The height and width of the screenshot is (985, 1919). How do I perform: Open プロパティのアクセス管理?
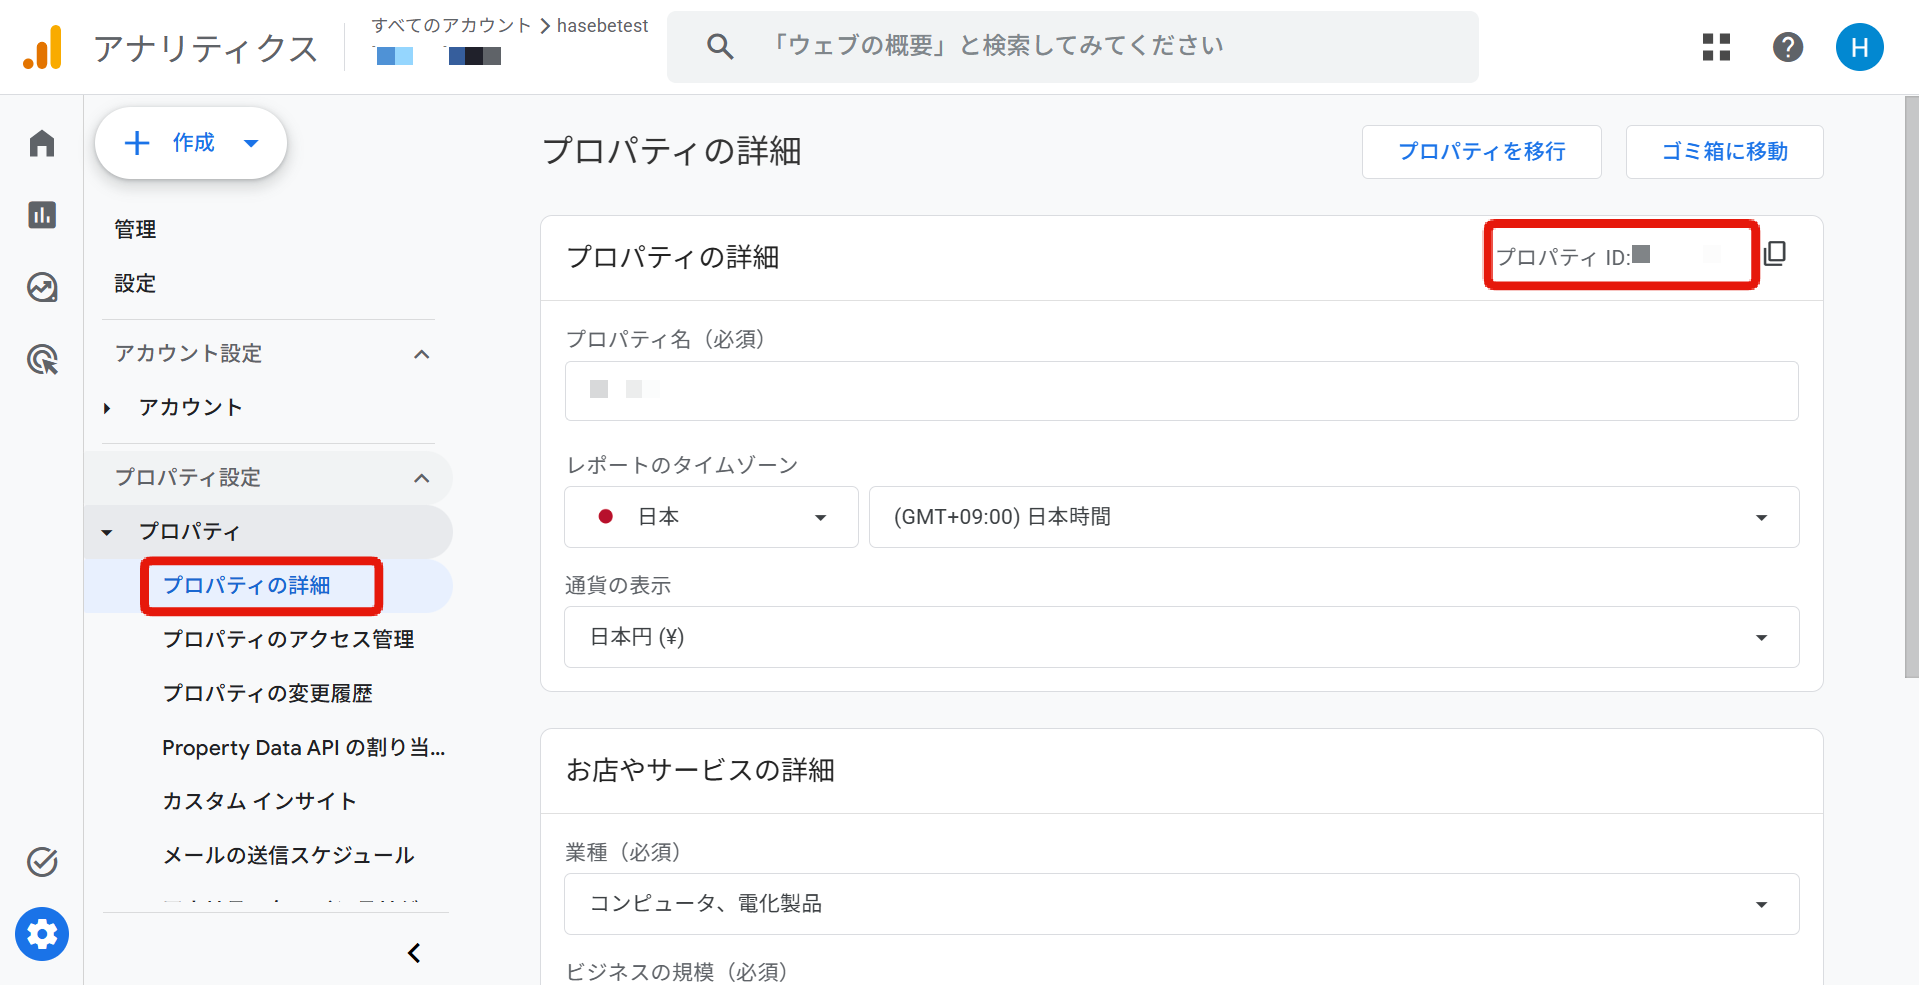pos(288,639)
